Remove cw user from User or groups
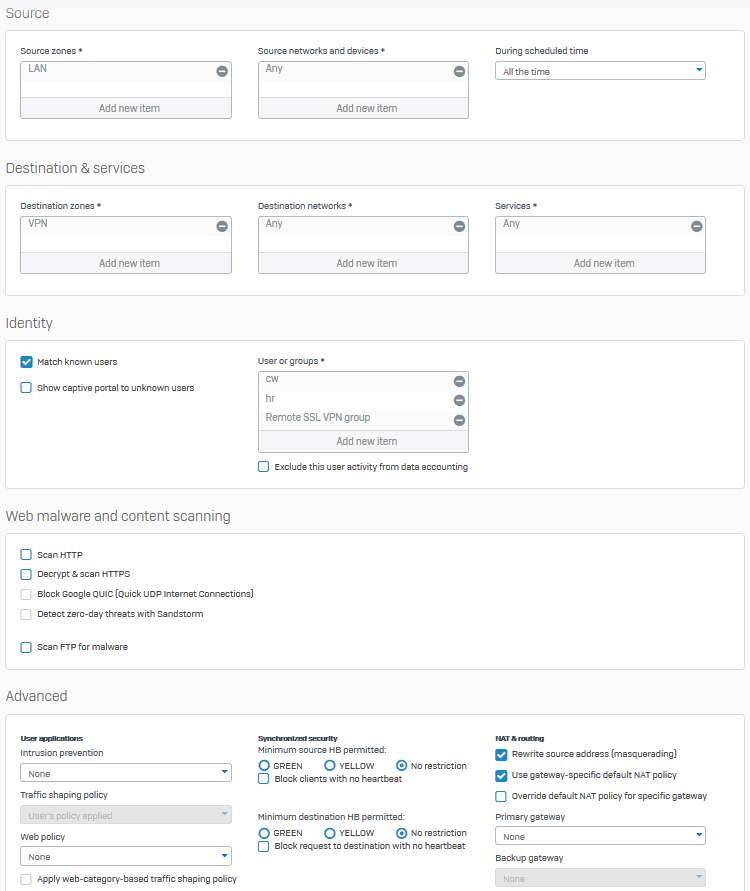The image size is (750, 891). pos(459,381)
